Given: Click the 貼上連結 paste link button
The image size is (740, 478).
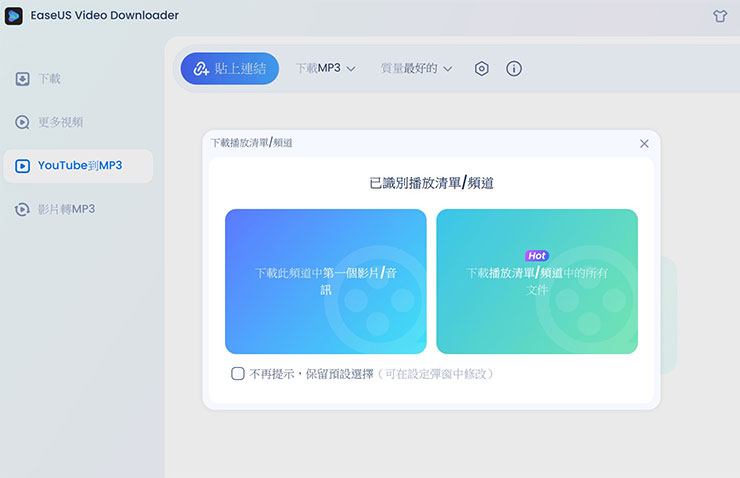Looking at the screenshot, I should tap(229, 69).
